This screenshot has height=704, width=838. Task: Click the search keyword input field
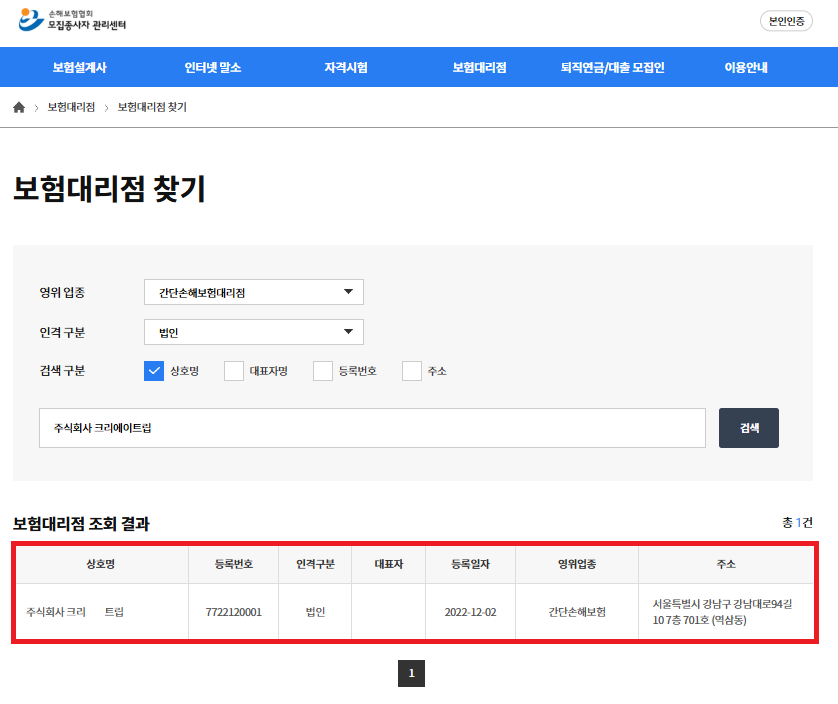[372, 428]
